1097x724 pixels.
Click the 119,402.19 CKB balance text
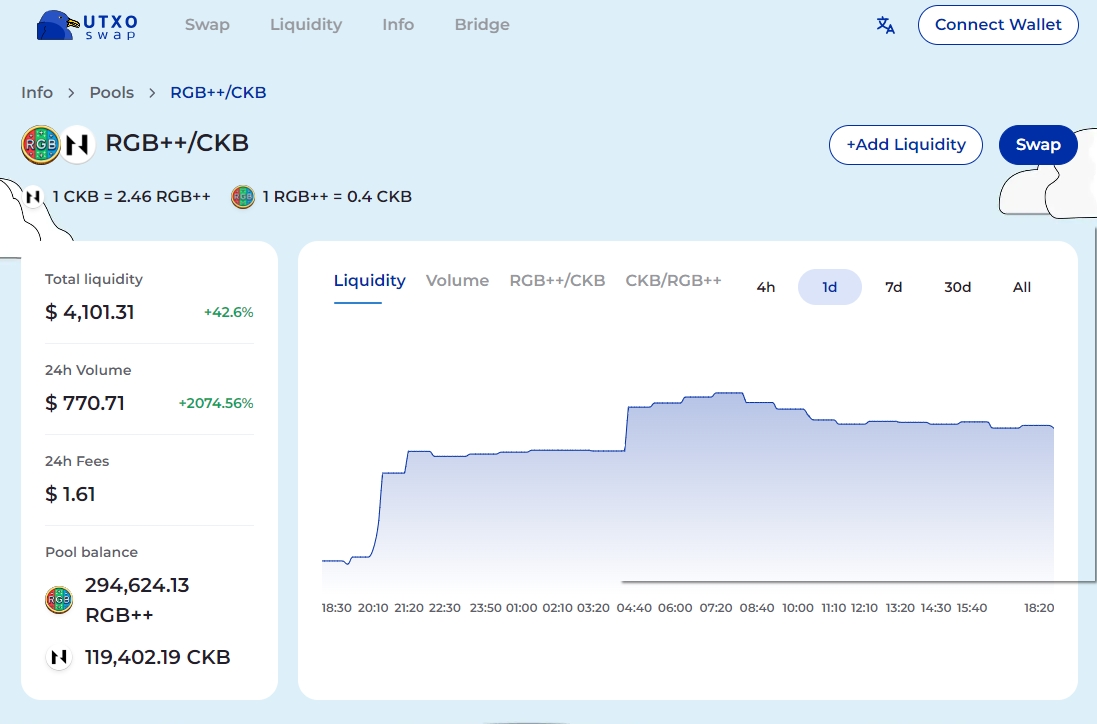[157, 657]
